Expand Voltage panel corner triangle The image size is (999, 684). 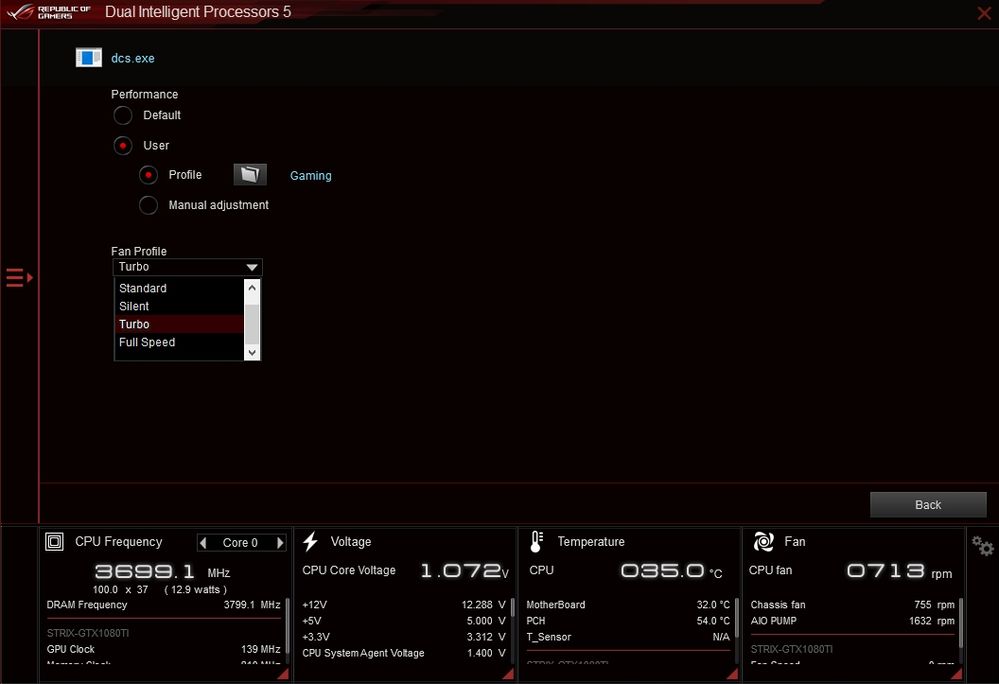[508, 674]
